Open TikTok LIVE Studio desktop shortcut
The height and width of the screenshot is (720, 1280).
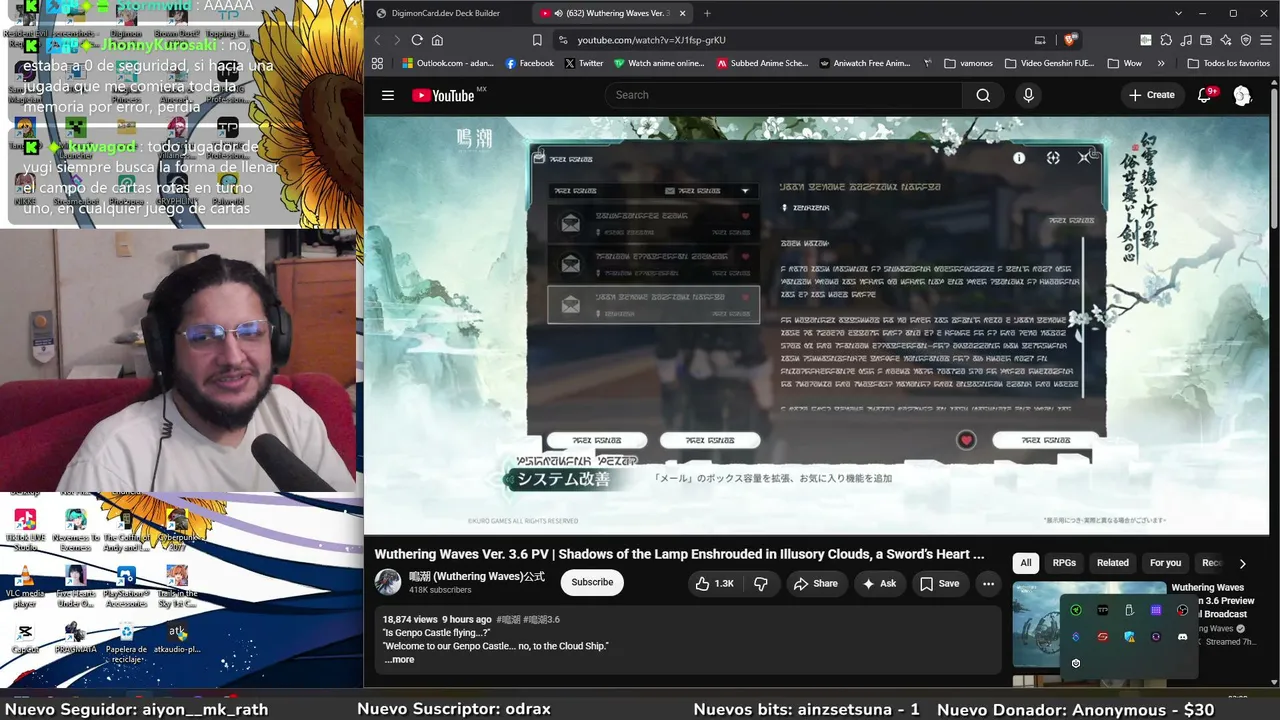coord(25,530)
